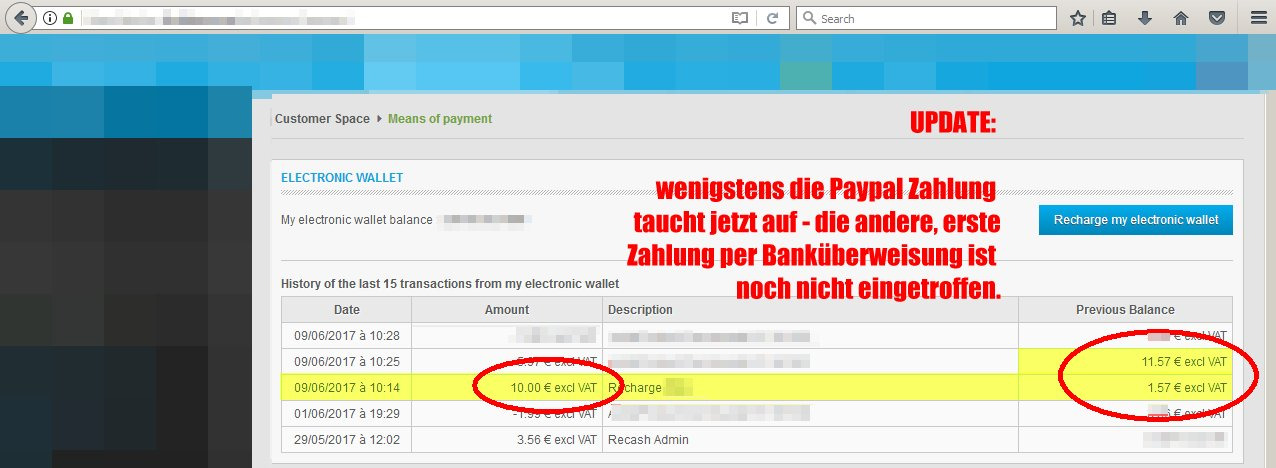Reload the current page
The height and width of the screenshot is (468, 1276).
[772, 18]
